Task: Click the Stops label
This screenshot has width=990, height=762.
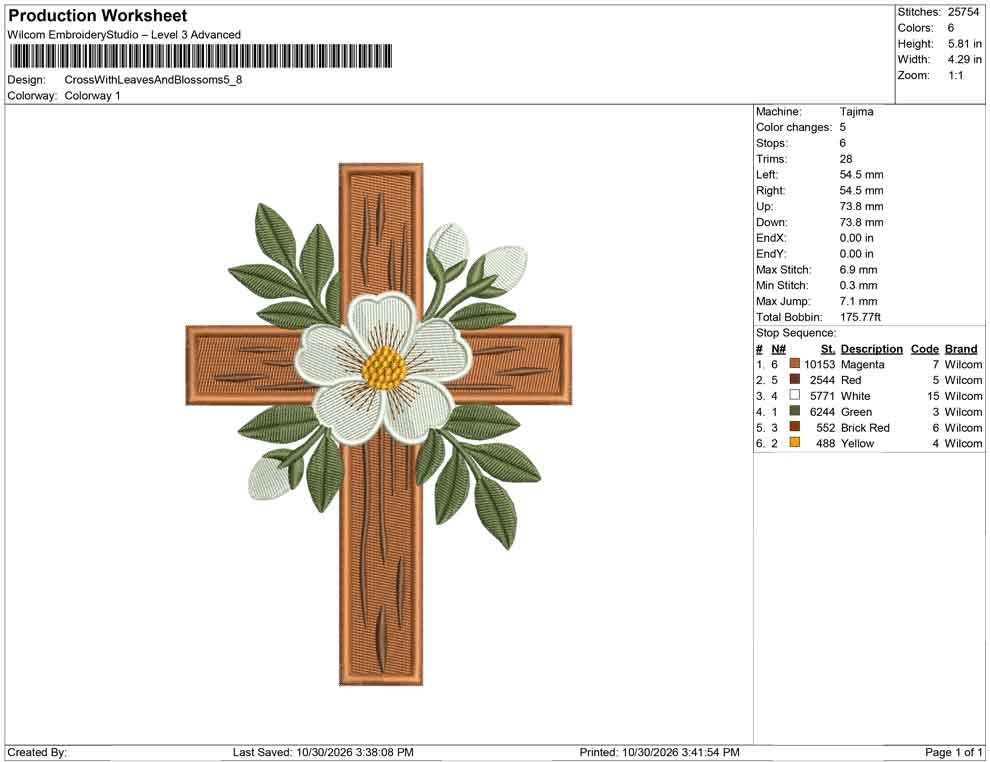Action: [772, 143]
